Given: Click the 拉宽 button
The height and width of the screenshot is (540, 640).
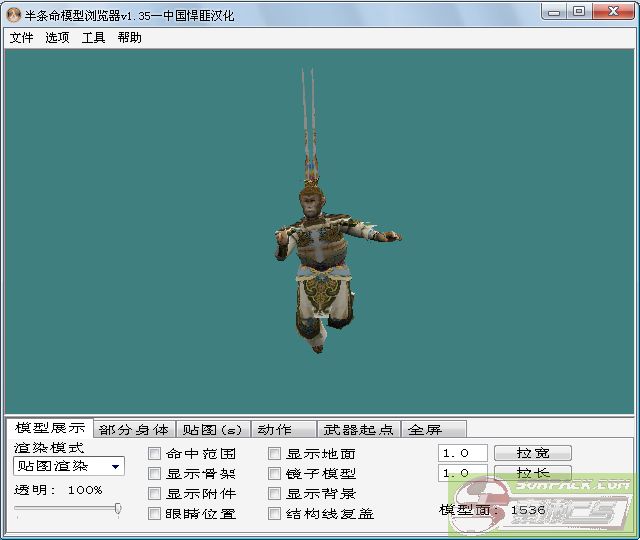Looking at the screenshot, I should tap(533, 453).
